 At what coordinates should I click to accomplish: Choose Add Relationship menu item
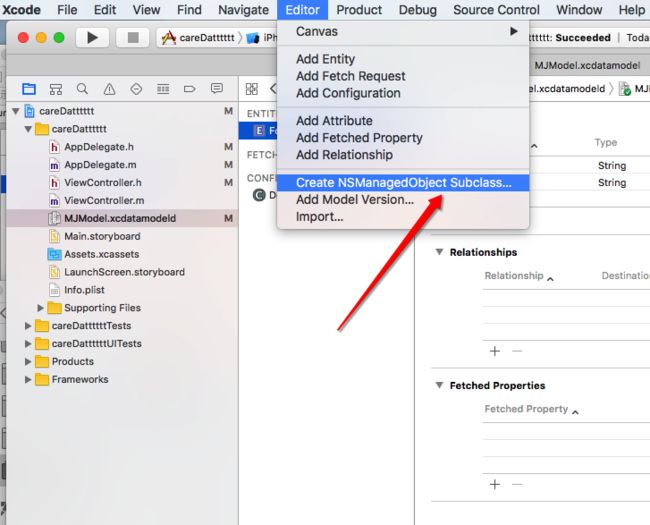click(403, 155)
